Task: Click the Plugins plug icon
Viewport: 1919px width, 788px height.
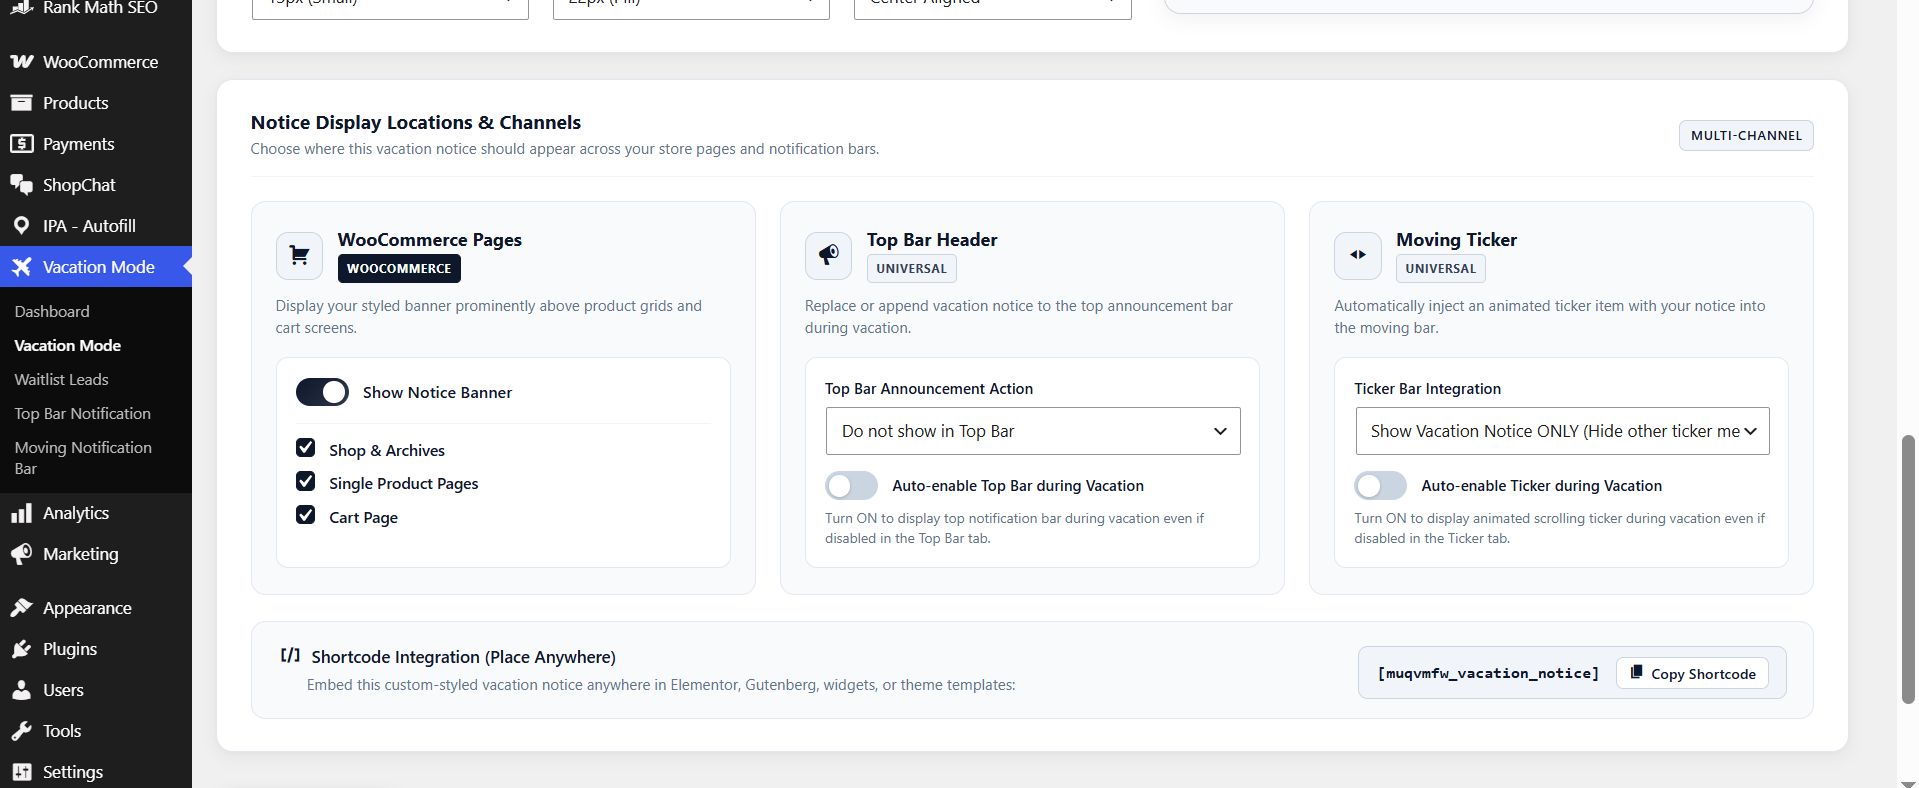Action: coord(22,649)
